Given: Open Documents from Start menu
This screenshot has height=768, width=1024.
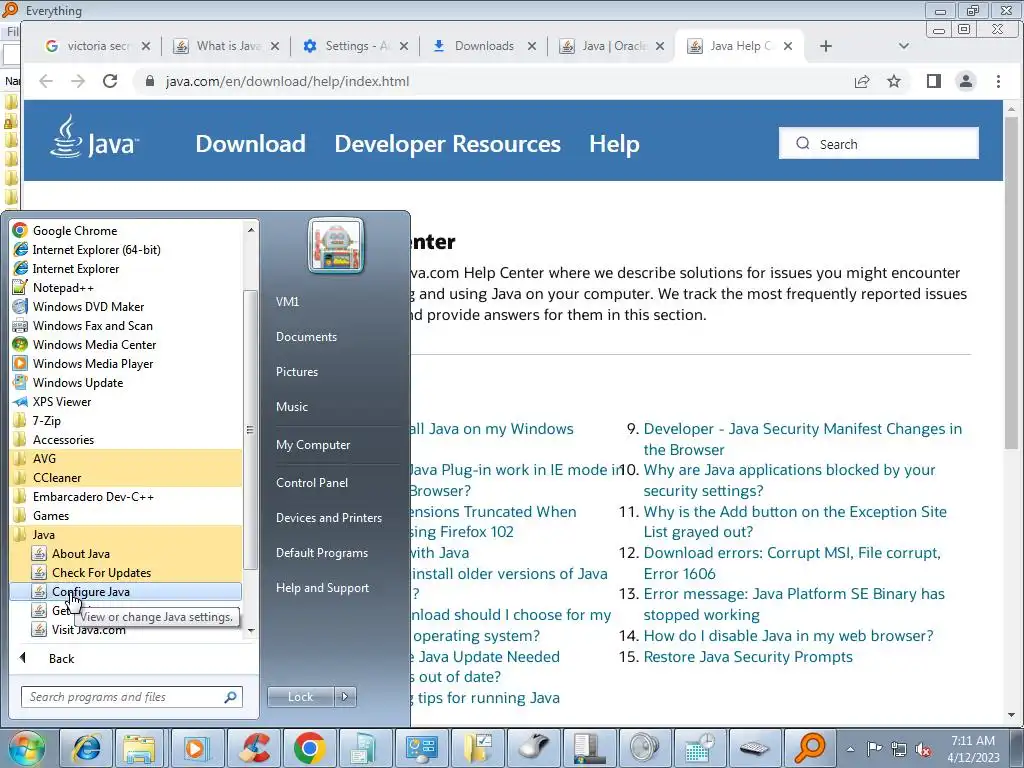Looking at the screenshot, I should point(306,337).
